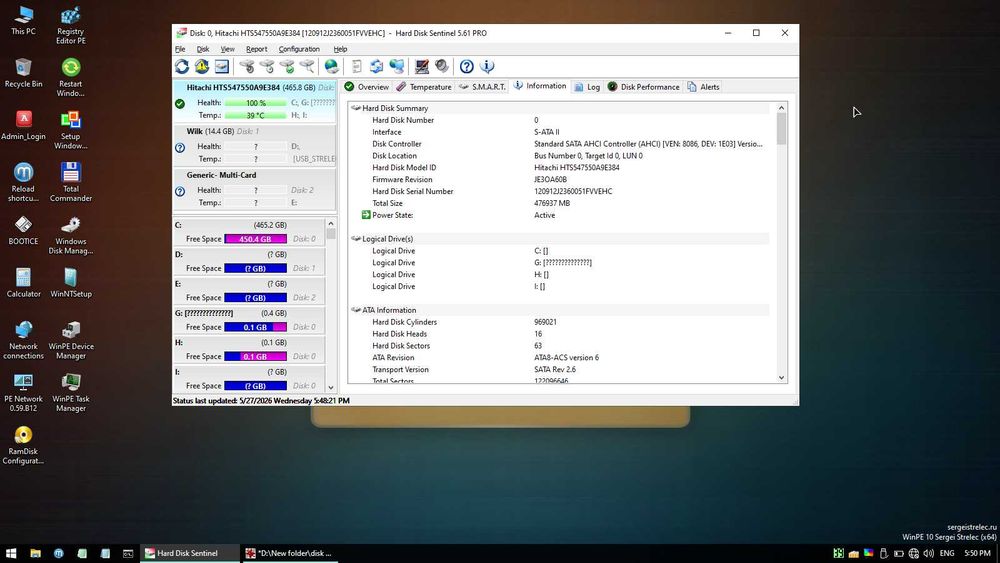Click the blue sync arrows toolbar icon
Screen dimensions: 1000x563
376,66
